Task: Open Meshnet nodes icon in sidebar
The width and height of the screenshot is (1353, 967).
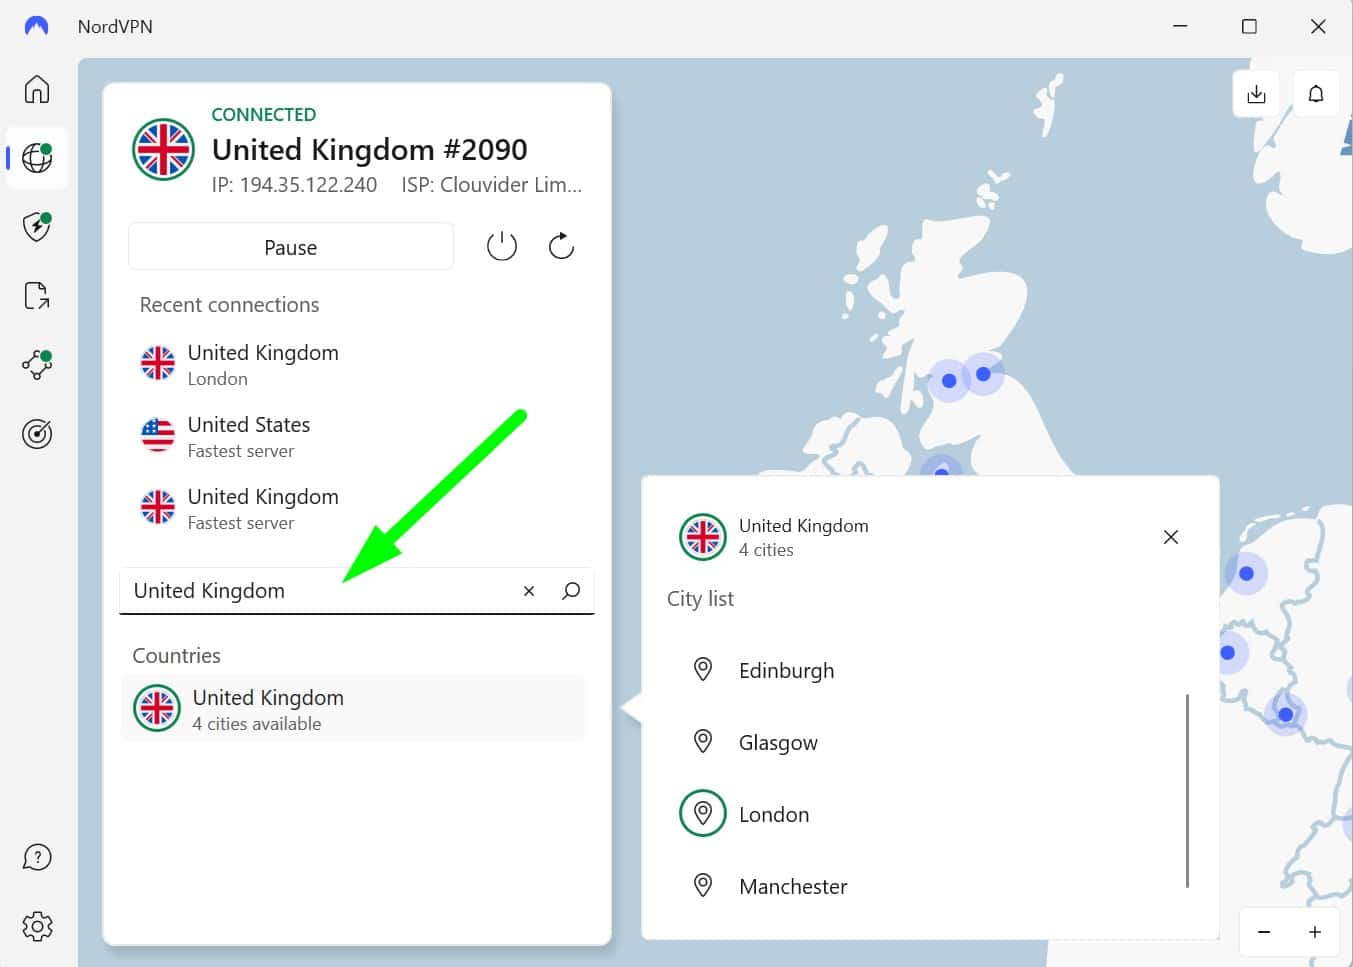Action: coord(37,365)
